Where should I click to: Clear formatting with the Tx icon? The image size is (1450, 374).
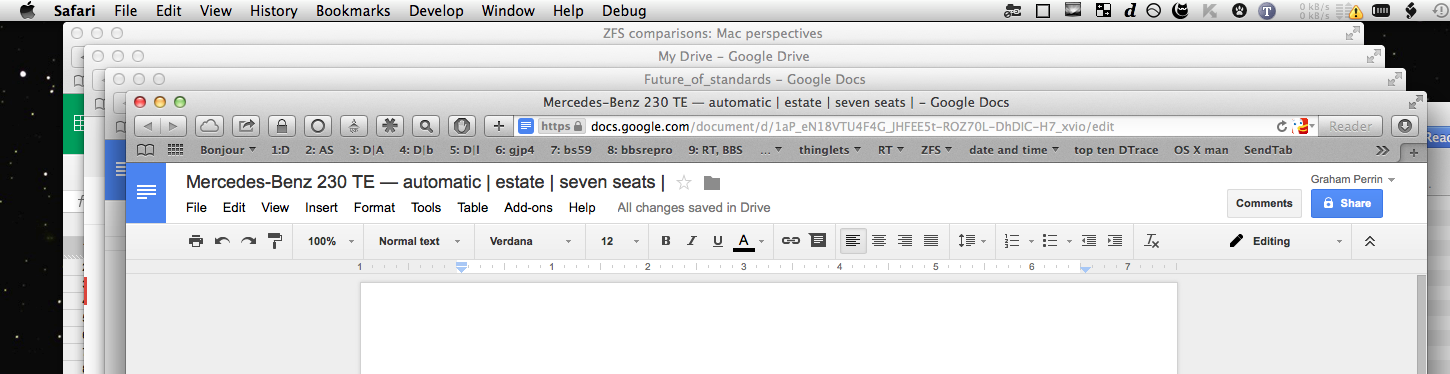coord(1152,241)
